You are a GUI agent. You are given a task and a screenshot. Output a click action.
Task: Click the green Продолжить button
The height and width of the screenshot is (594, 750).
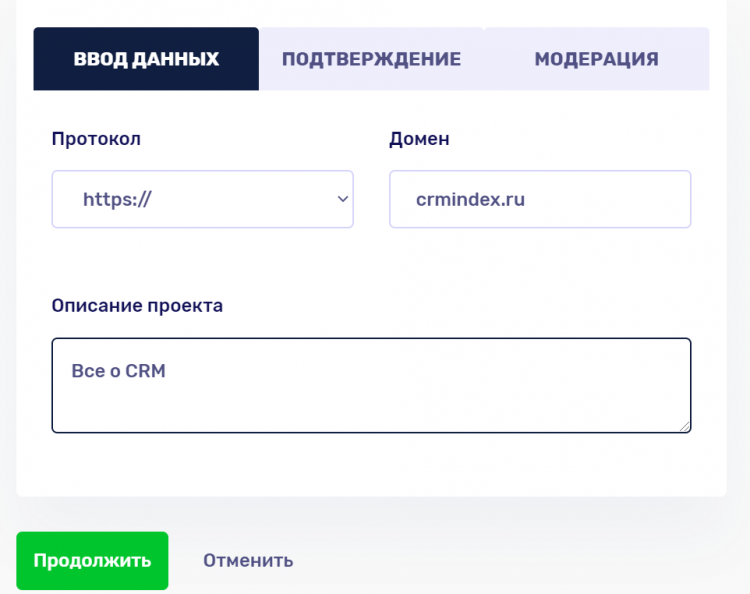[x=92, y=561]
